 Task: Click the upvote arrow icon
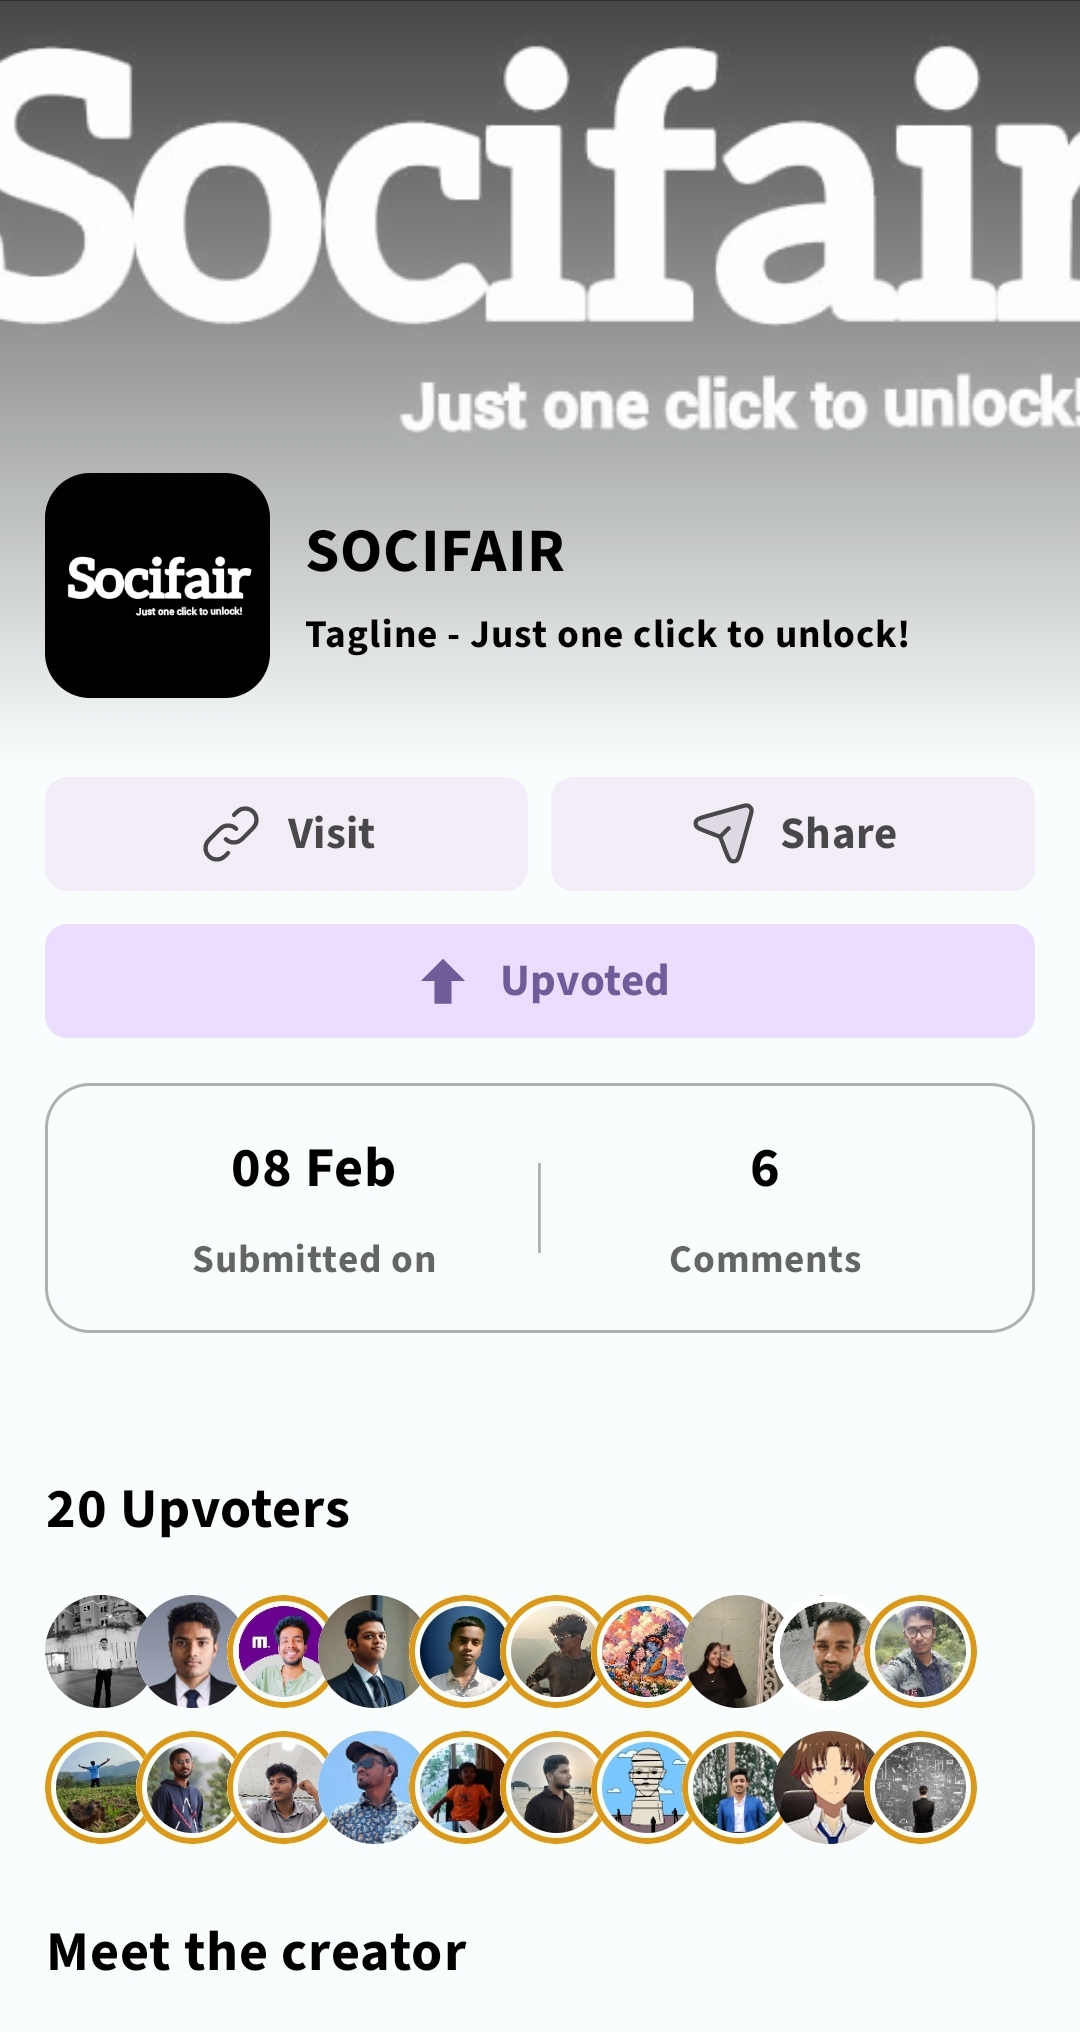pyautogui.click(x=443, y=981)
